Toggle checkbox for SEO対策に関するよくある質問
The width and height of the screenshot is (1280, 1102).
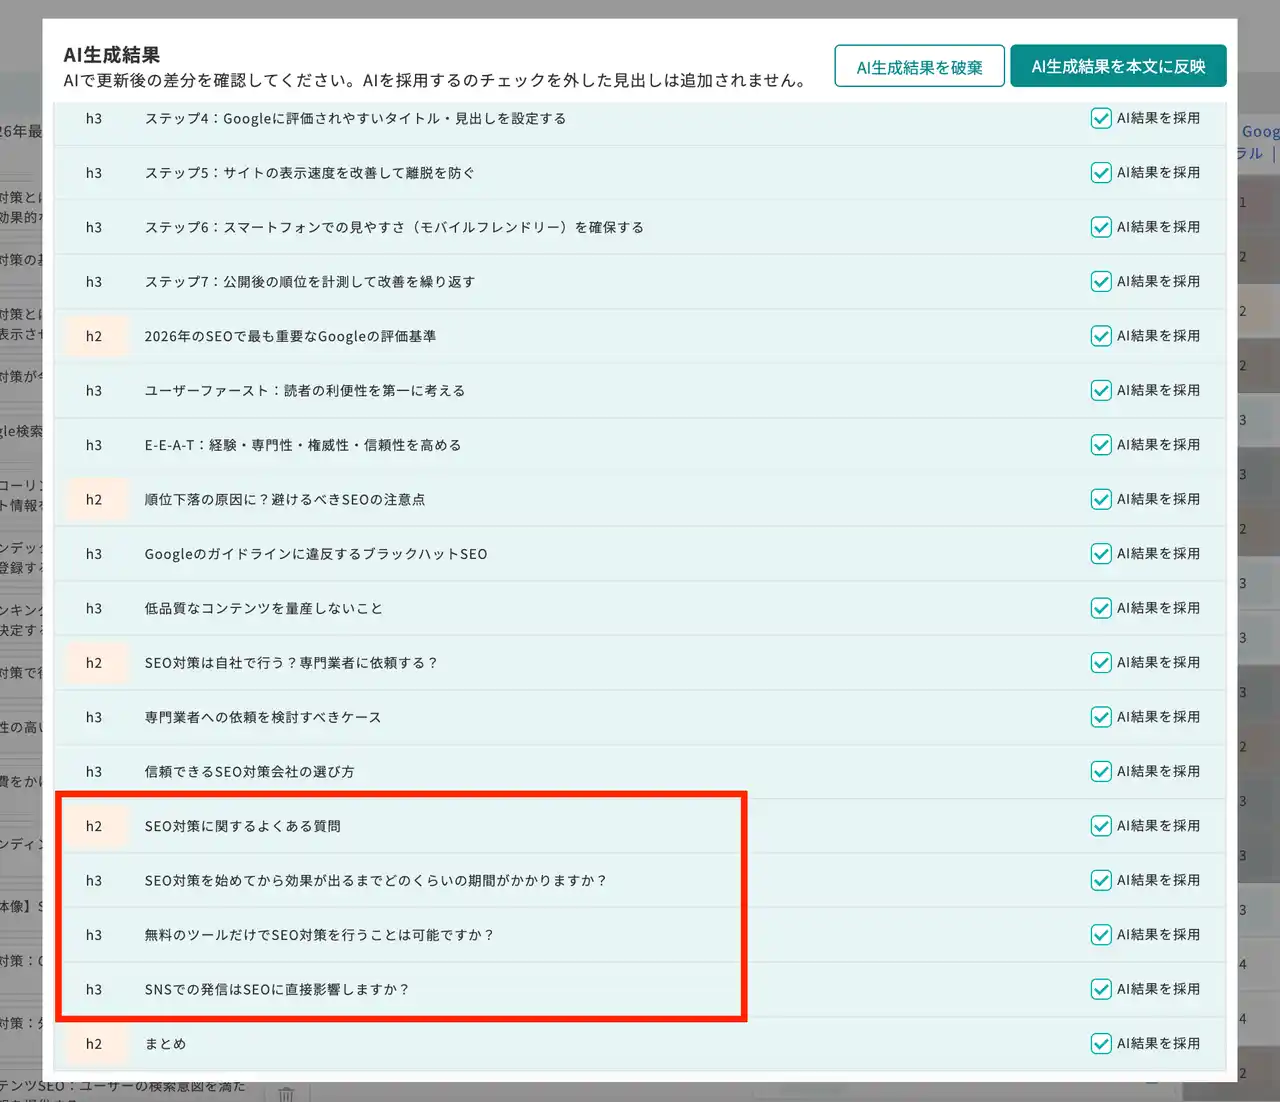[x=1101, y=826]
